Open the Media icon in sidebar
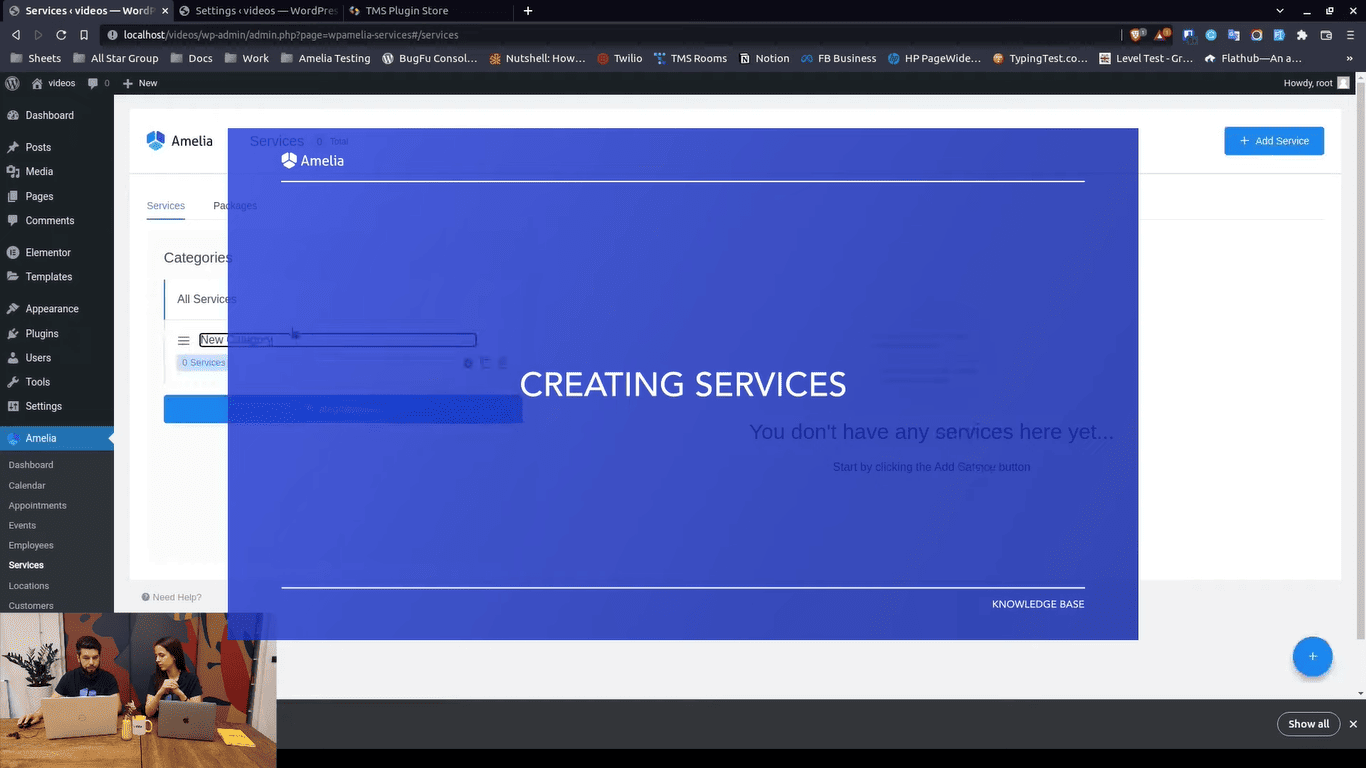Screen dimensions: 1366x768 point(13,172)
